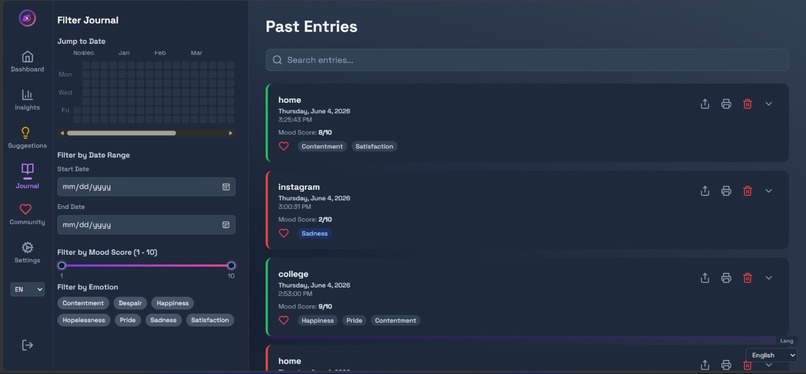Delete the college entry
This screenshot has width=806, height=374.
pyautogui.click(x=747, y=278)
